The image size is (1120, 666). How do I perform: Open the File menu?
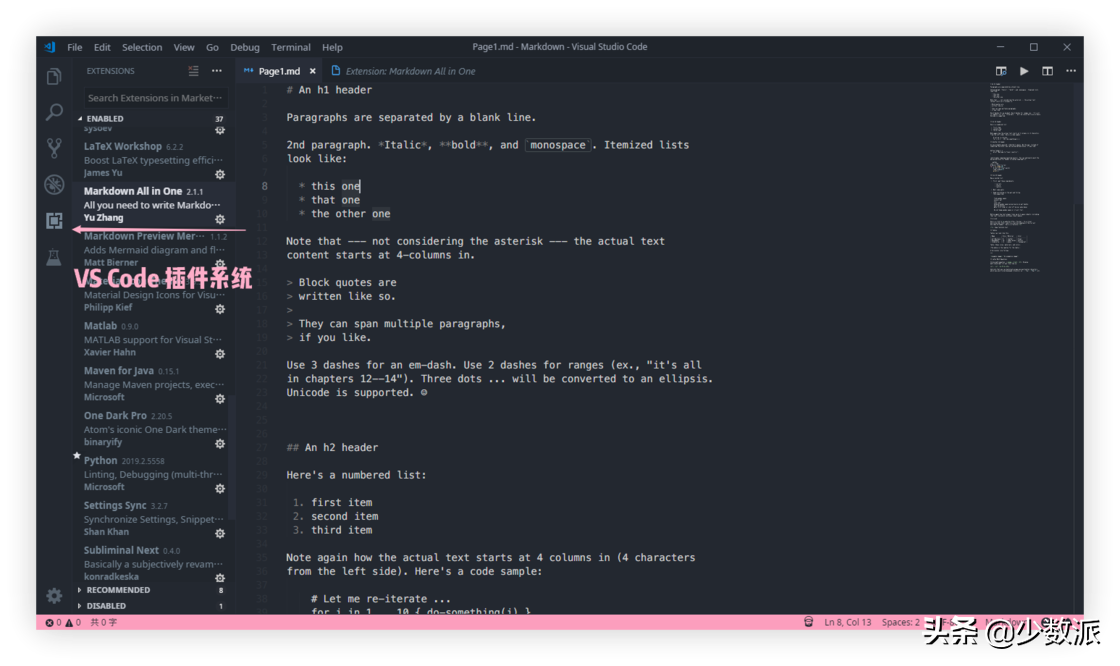(x=75, y=47)
